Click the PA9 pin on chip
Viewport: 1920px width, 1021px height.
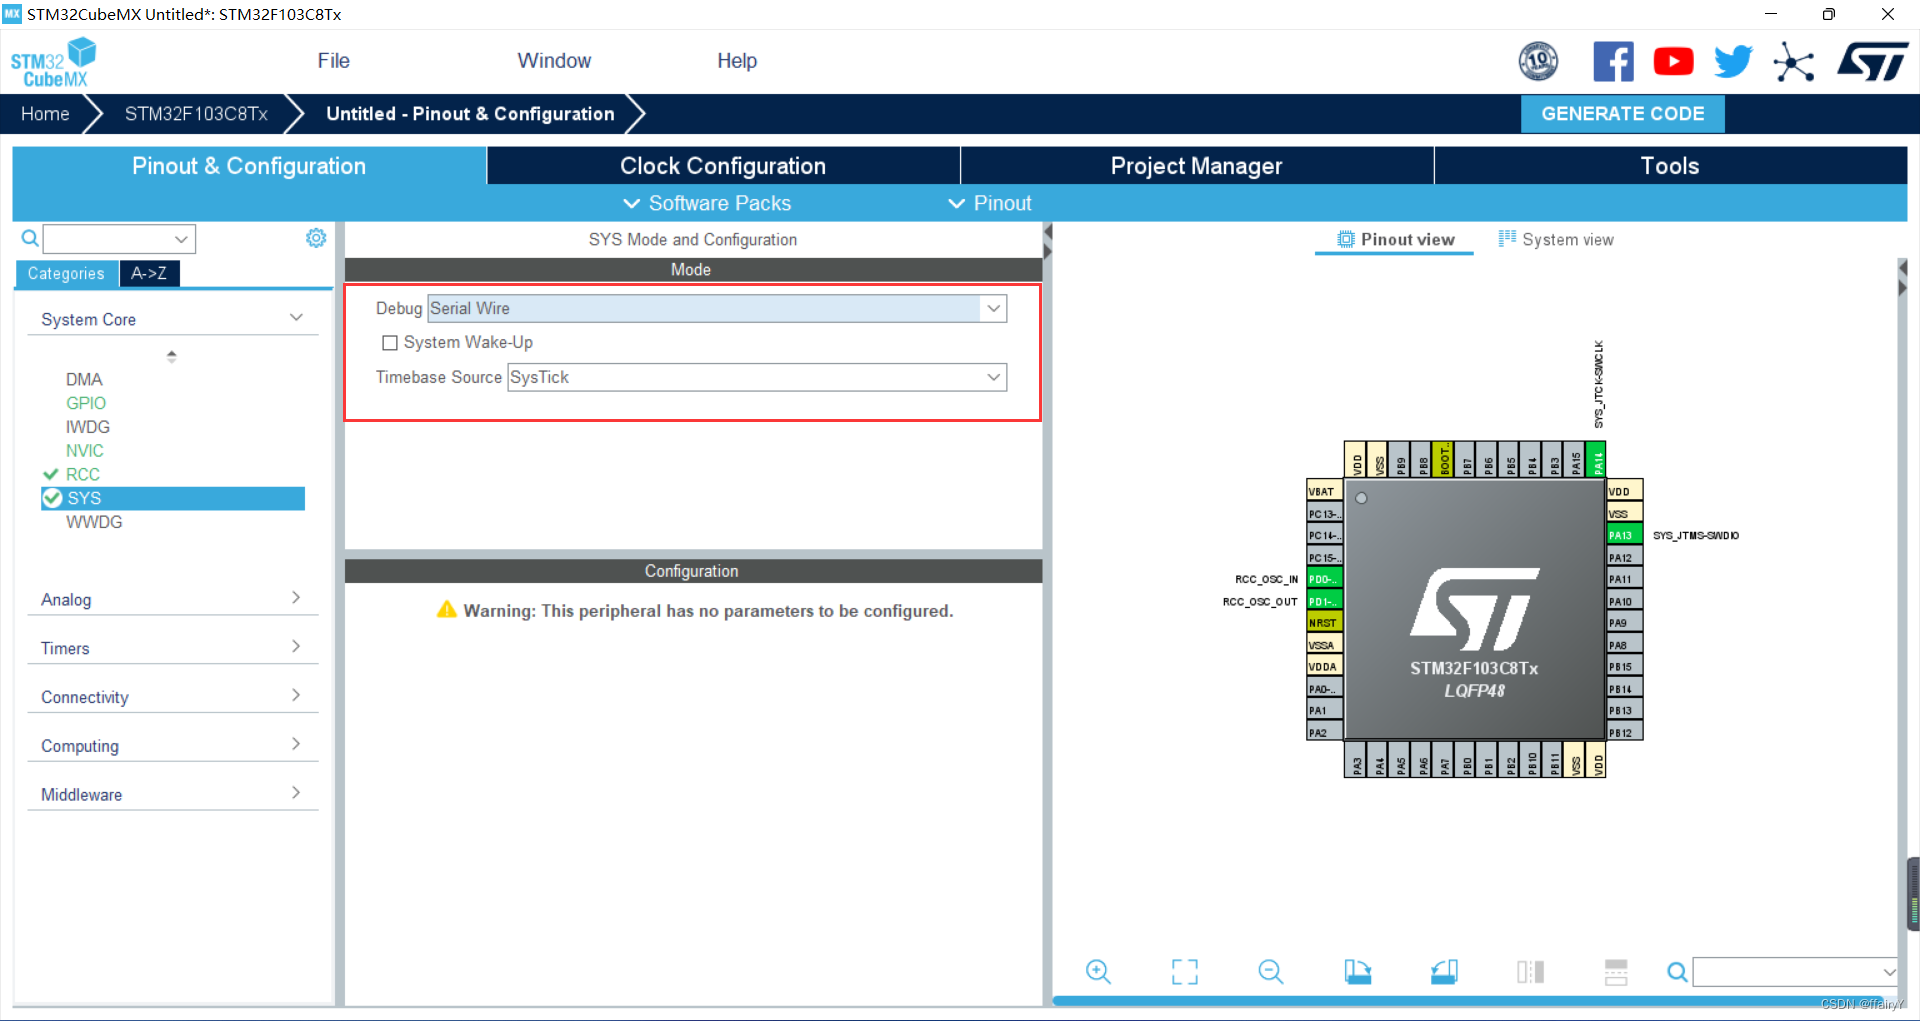tap(1624, 623)
